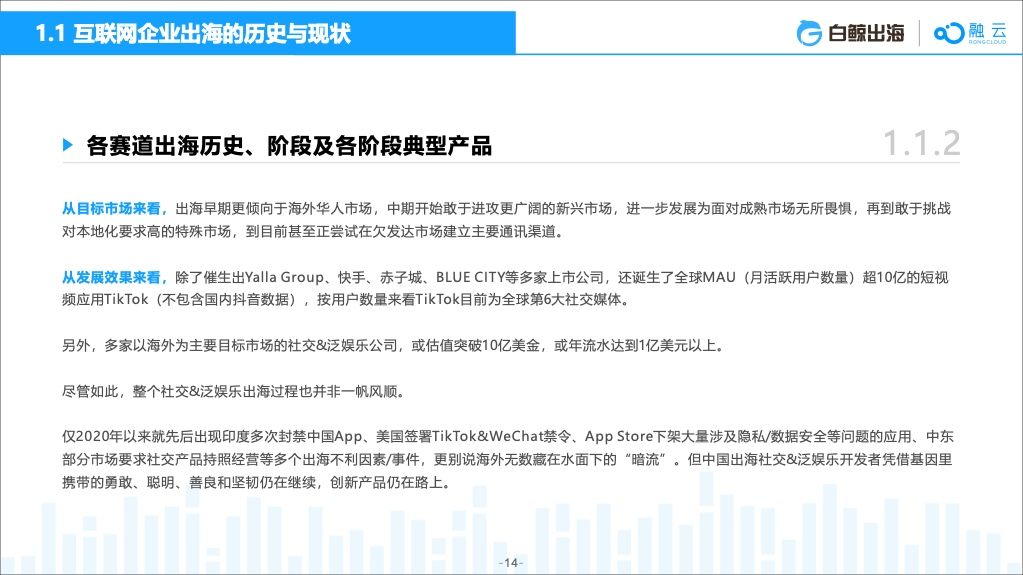Click the line starting 另外，多家以海外
The width and height of the screenshot is (1023, 575).
pos(393,346)
